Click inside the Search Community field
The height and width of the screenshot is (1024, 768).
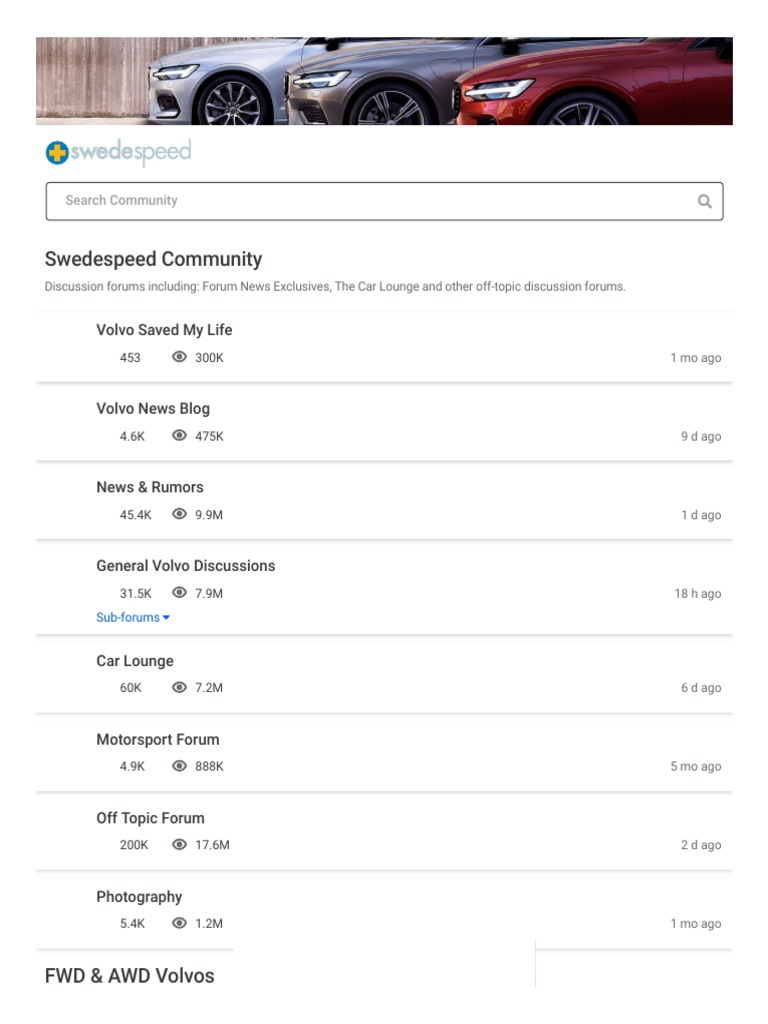click(370, 201)
